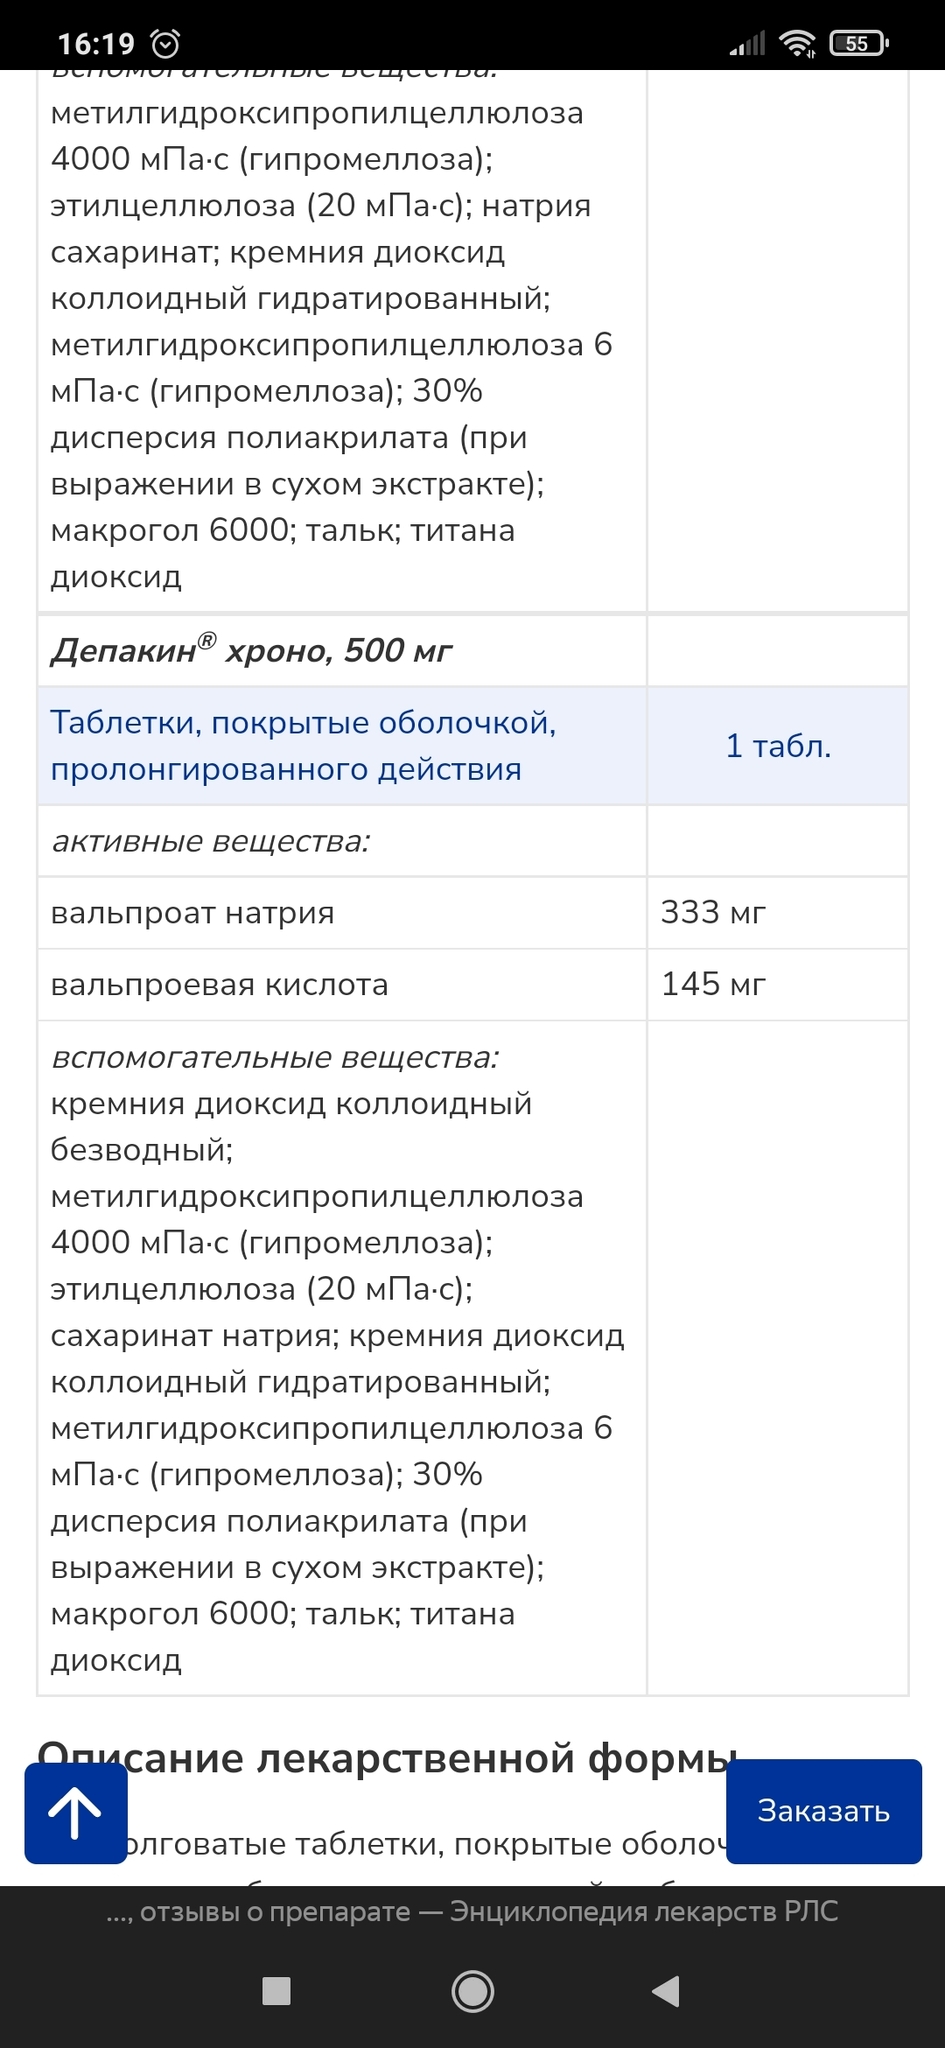The width and height of the screenshot is (945, 2048).
Task: Open recent apps with square button
Action: click(276, 1991)
